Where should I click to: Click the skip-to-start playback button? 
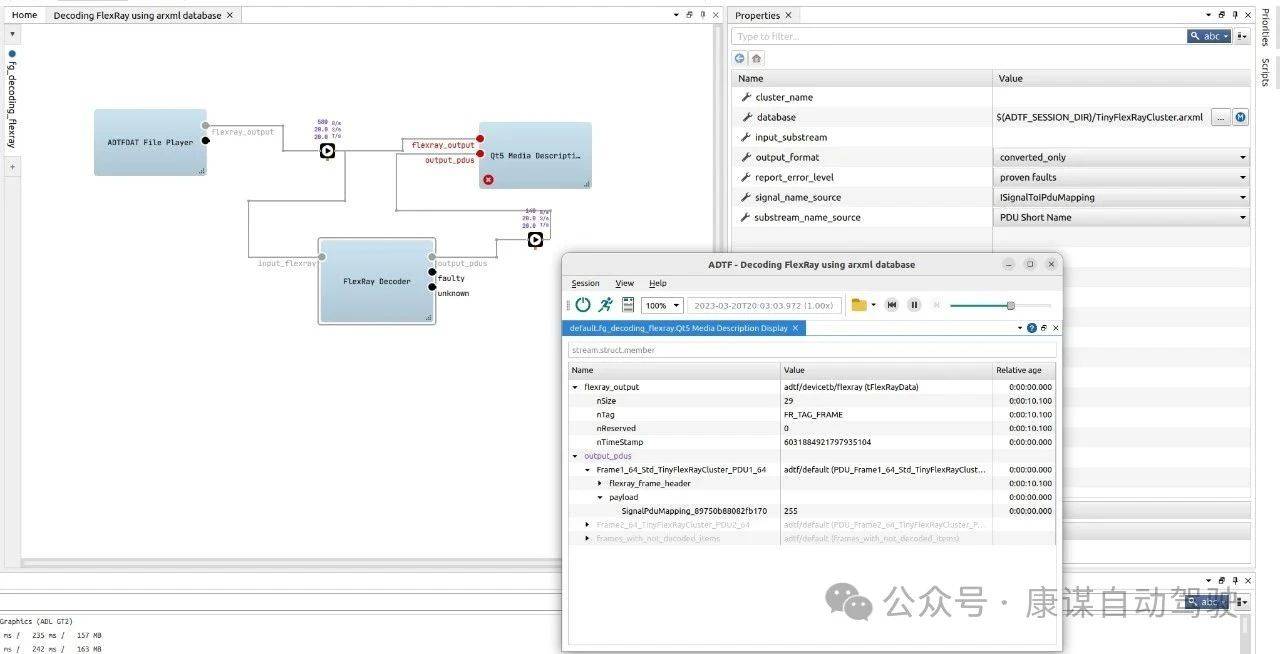(892, 305)
